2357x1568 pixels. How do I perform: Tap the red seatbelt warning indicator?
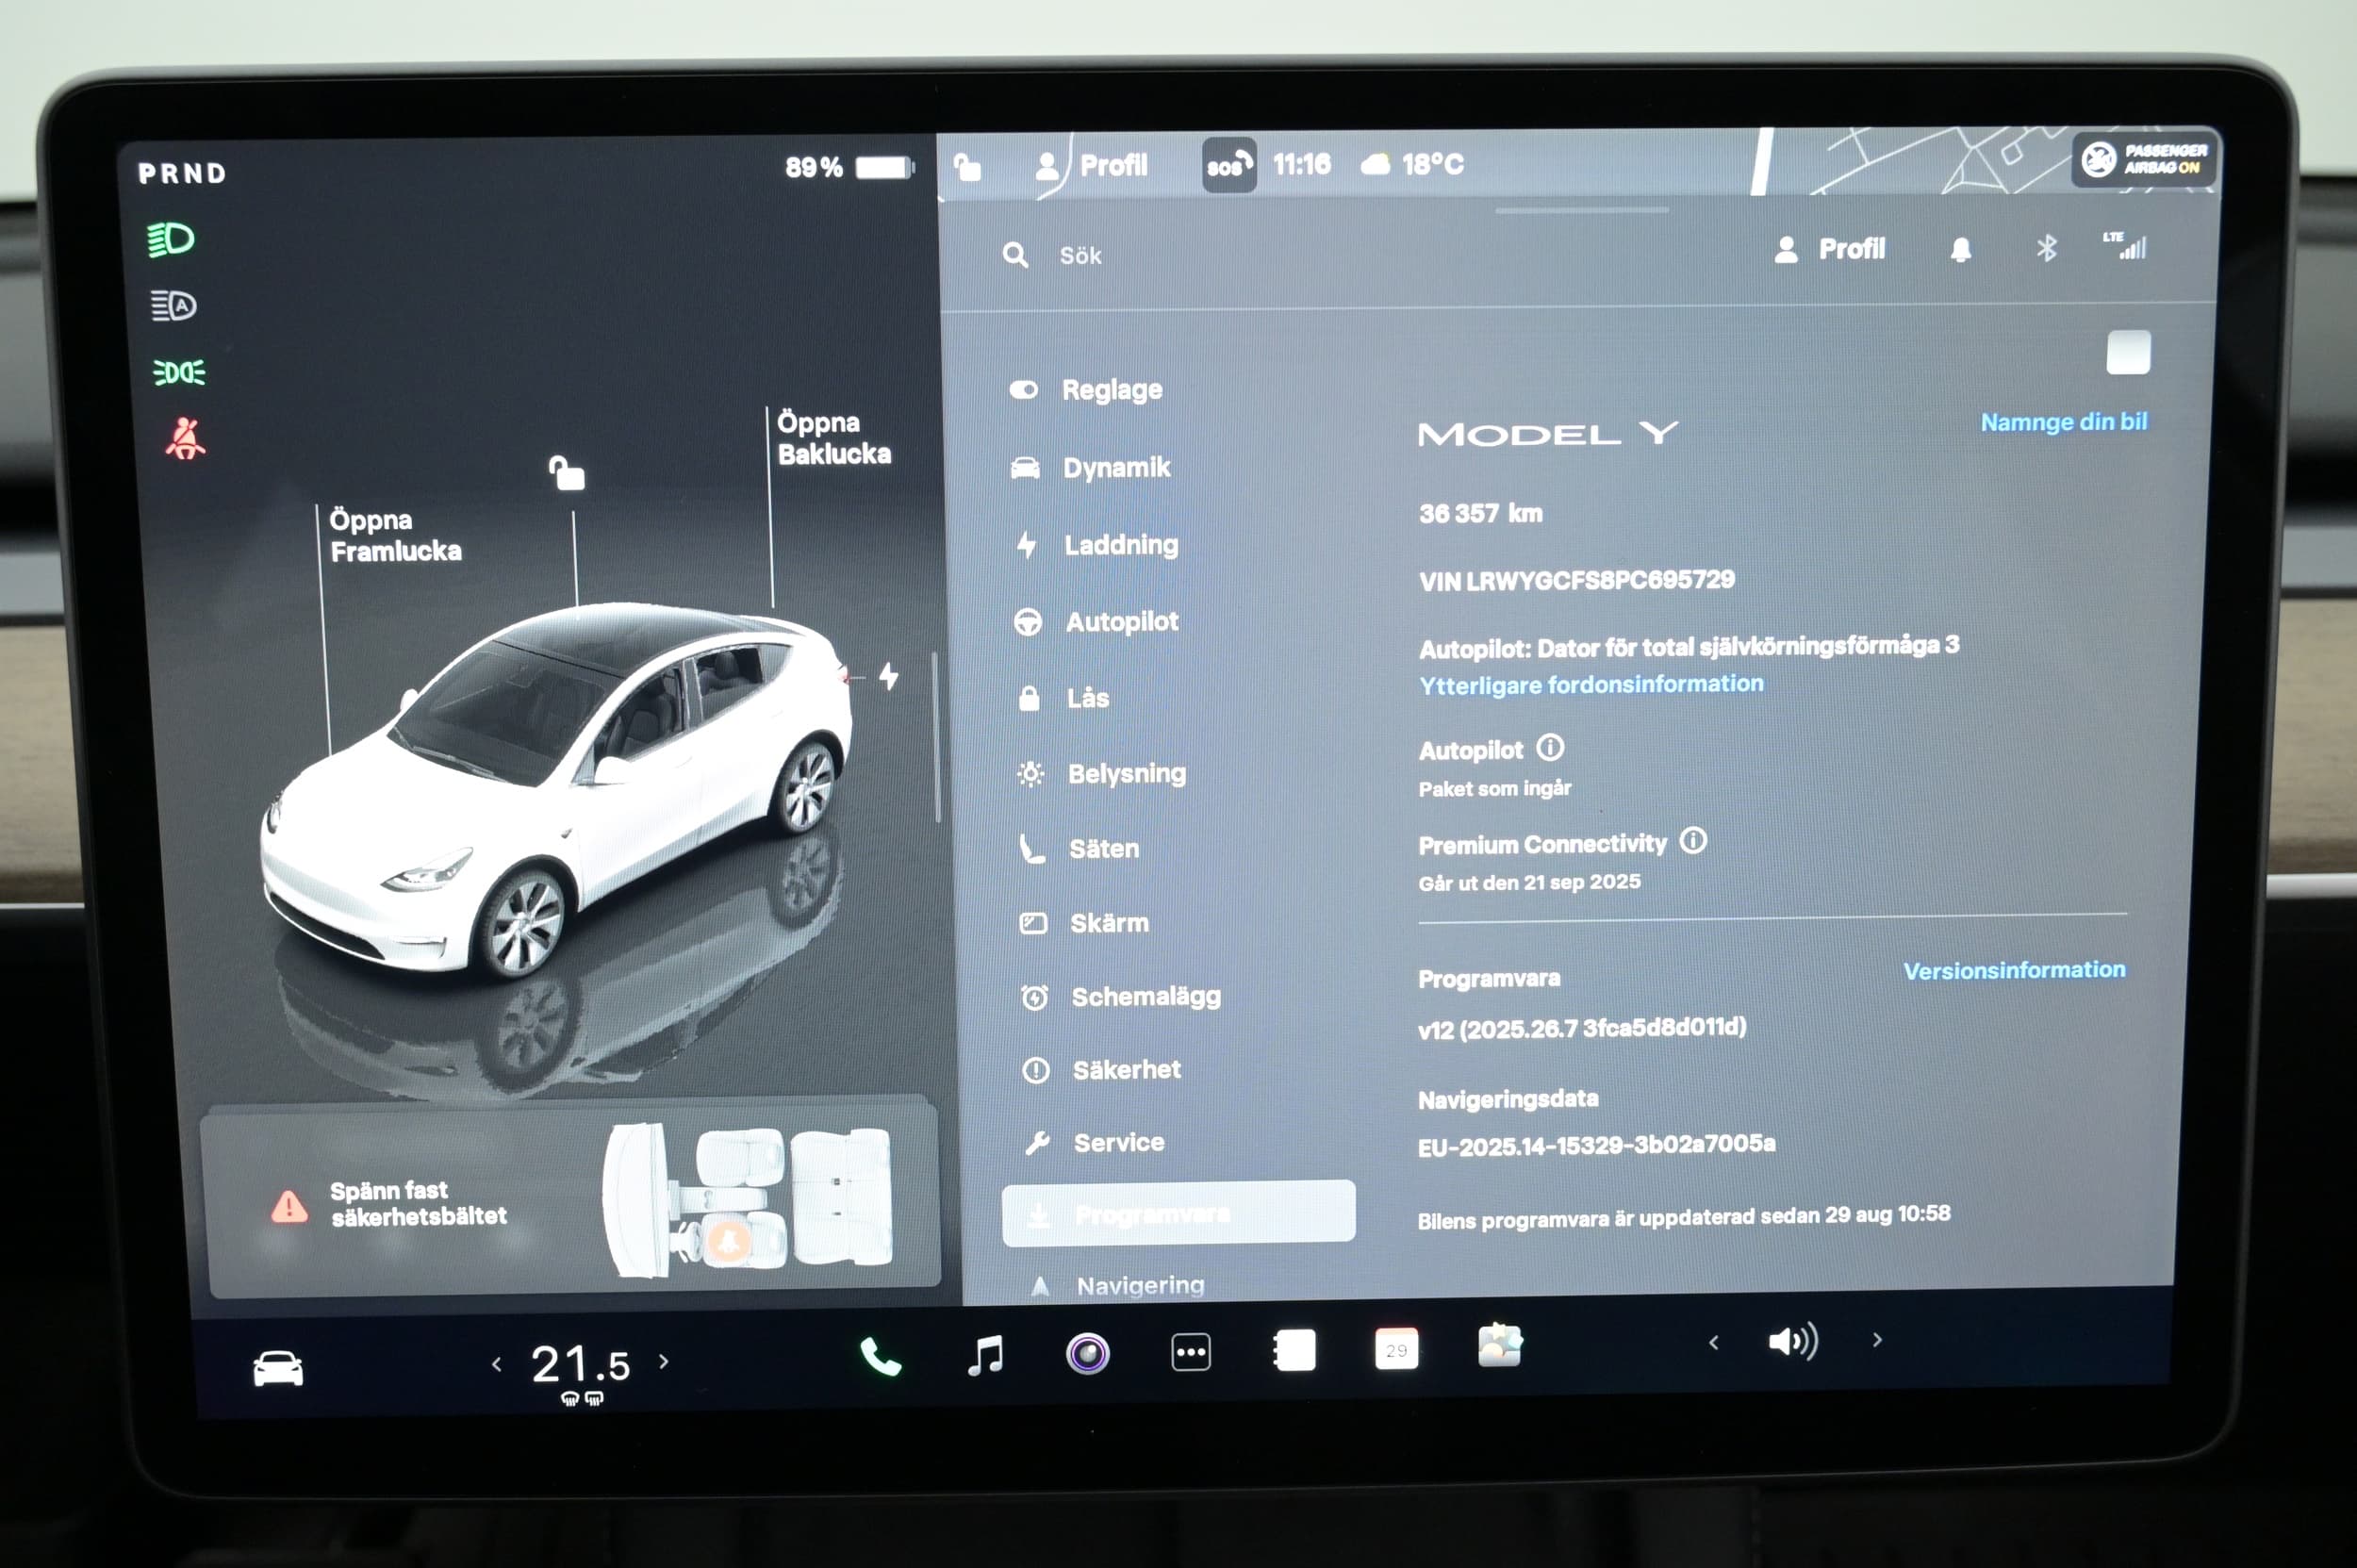tap(185, 438)
